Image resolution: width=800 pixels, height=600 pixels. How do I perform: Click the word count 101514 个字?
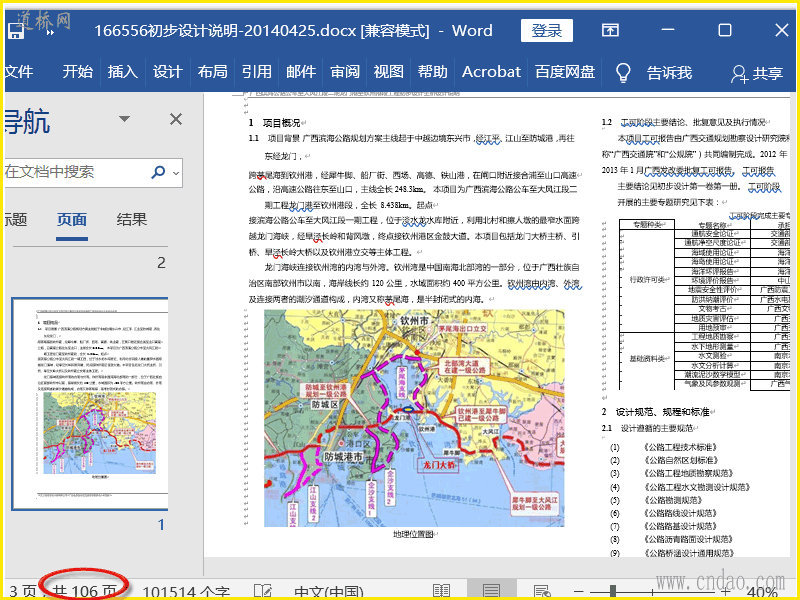coord(186,591)
